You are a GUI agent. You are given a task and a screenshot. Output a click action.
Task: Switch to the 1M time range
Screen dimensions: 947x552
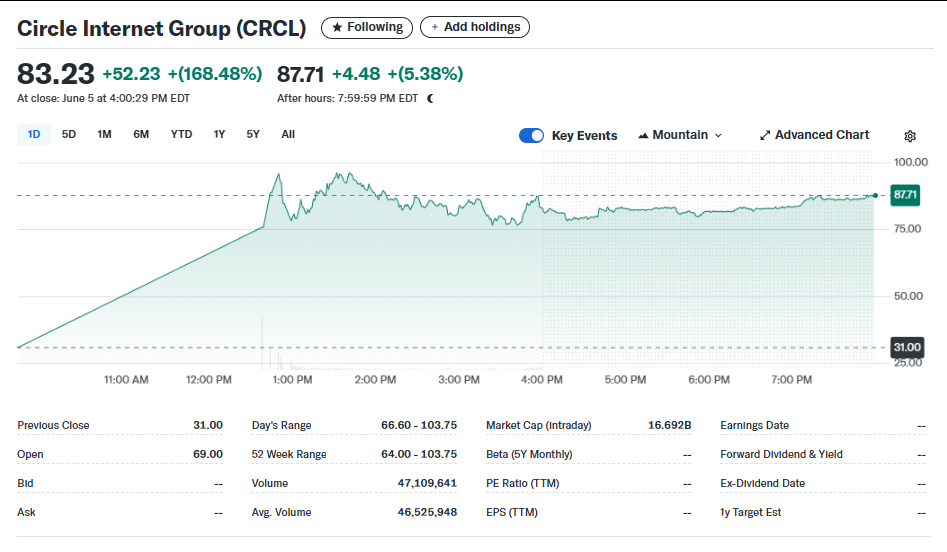(x=104, y=134)
